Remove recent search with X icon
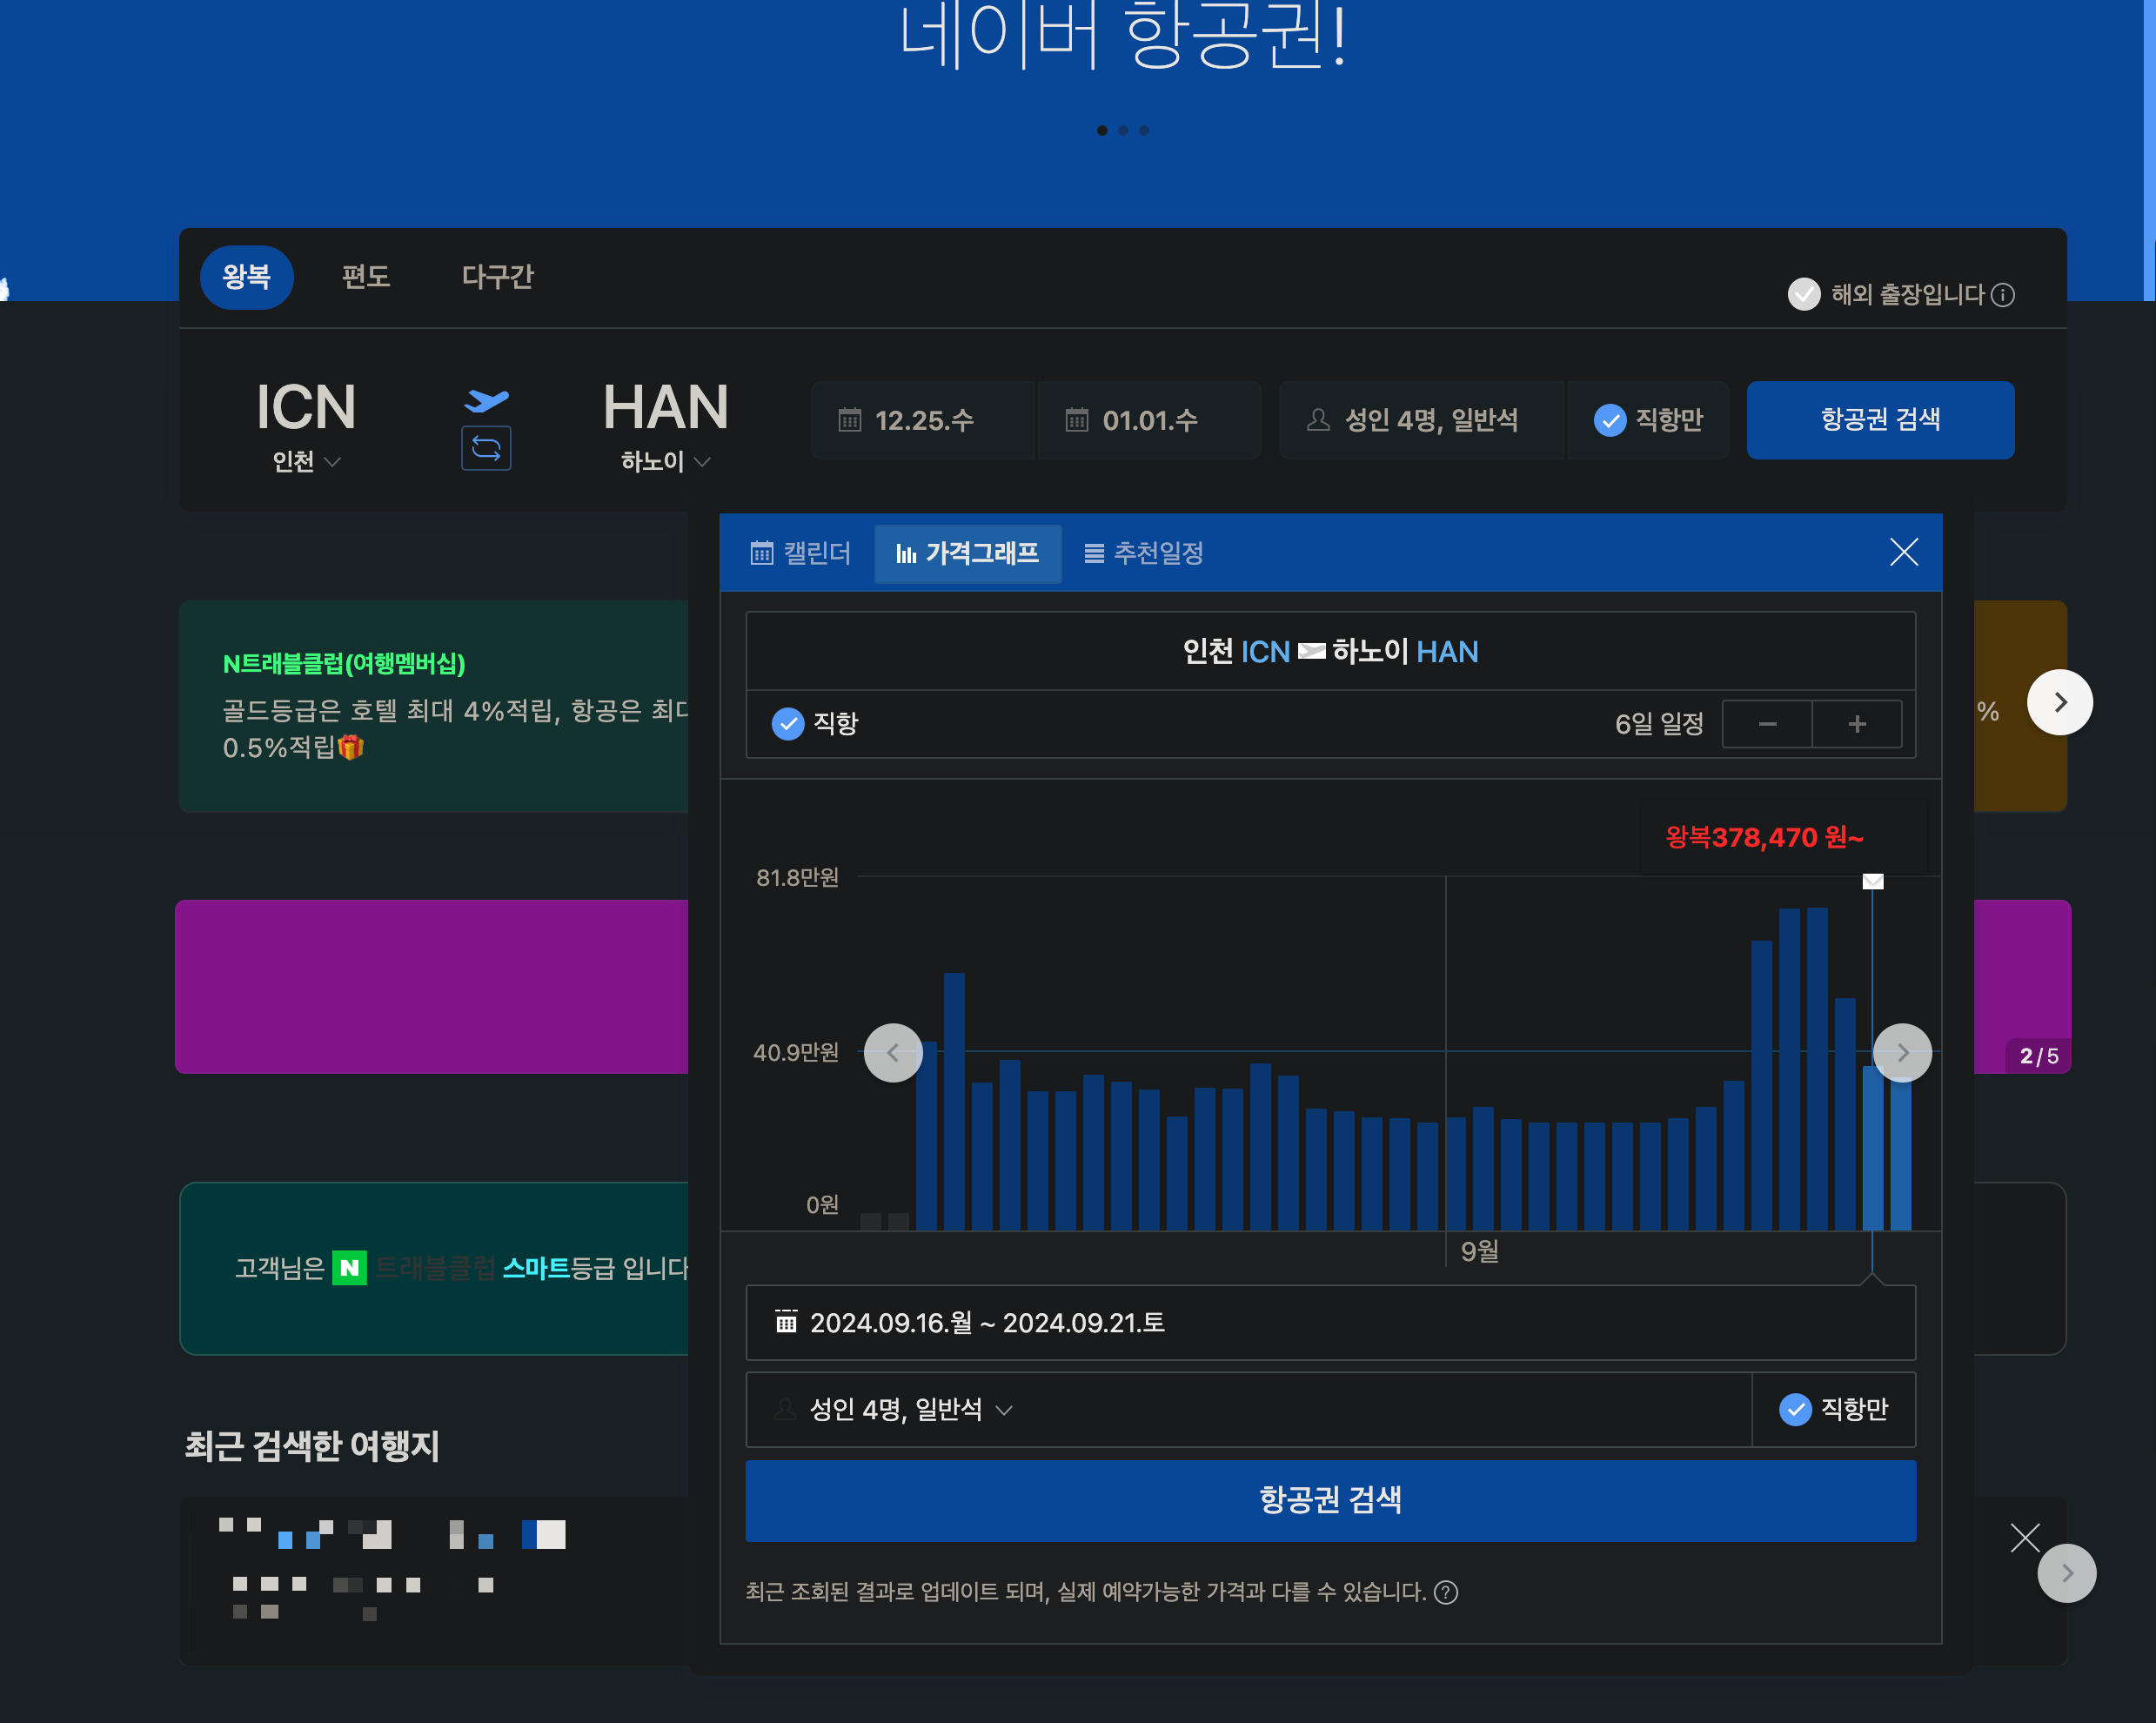 [2024, 1537]
